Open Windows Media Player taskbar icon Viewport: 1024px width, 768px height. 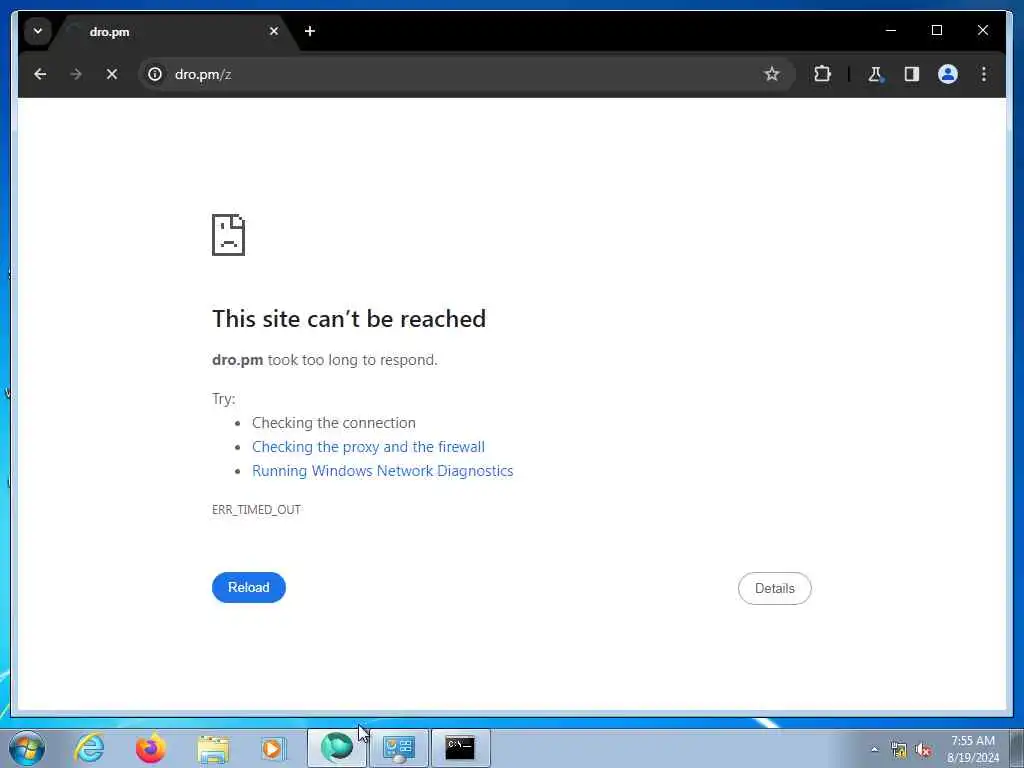pos(274,748)
